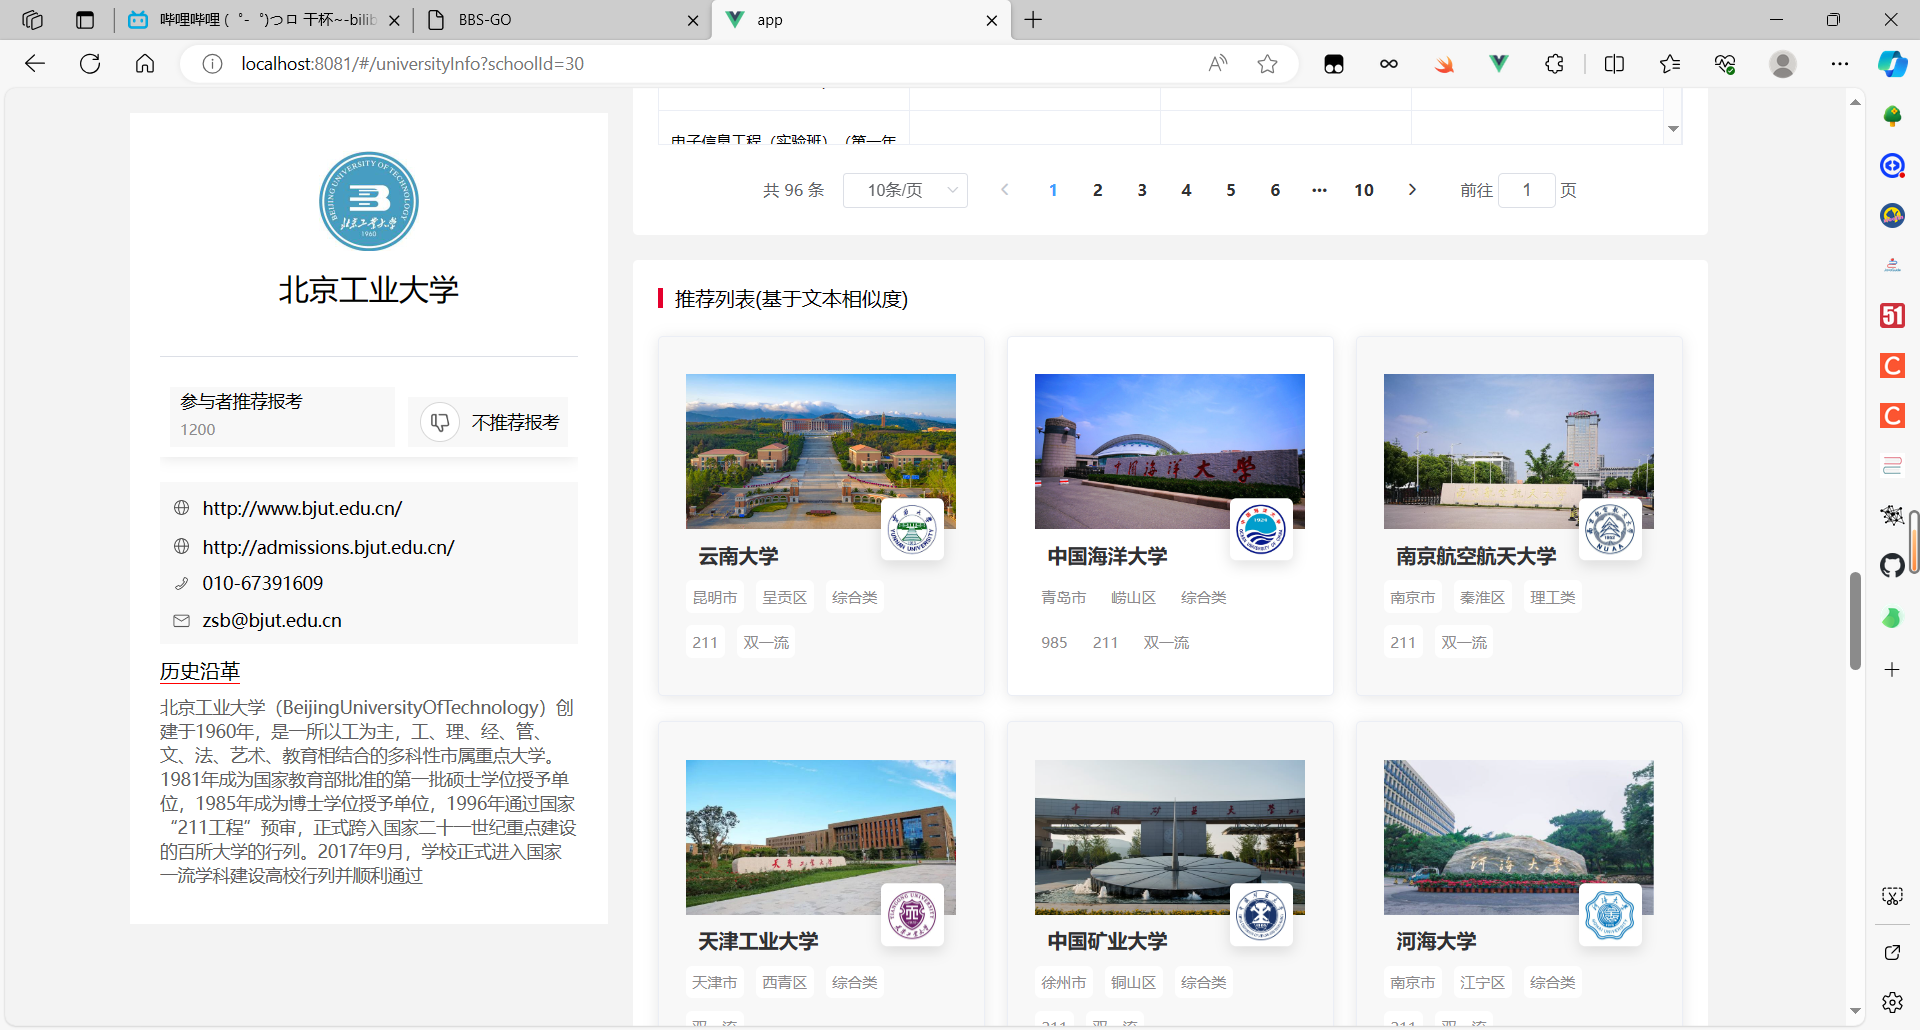Image resolution: width=1920 pixels, height=1030 pixels.
Task: Select page 5 in pagination
Action: click(1231, 190)
